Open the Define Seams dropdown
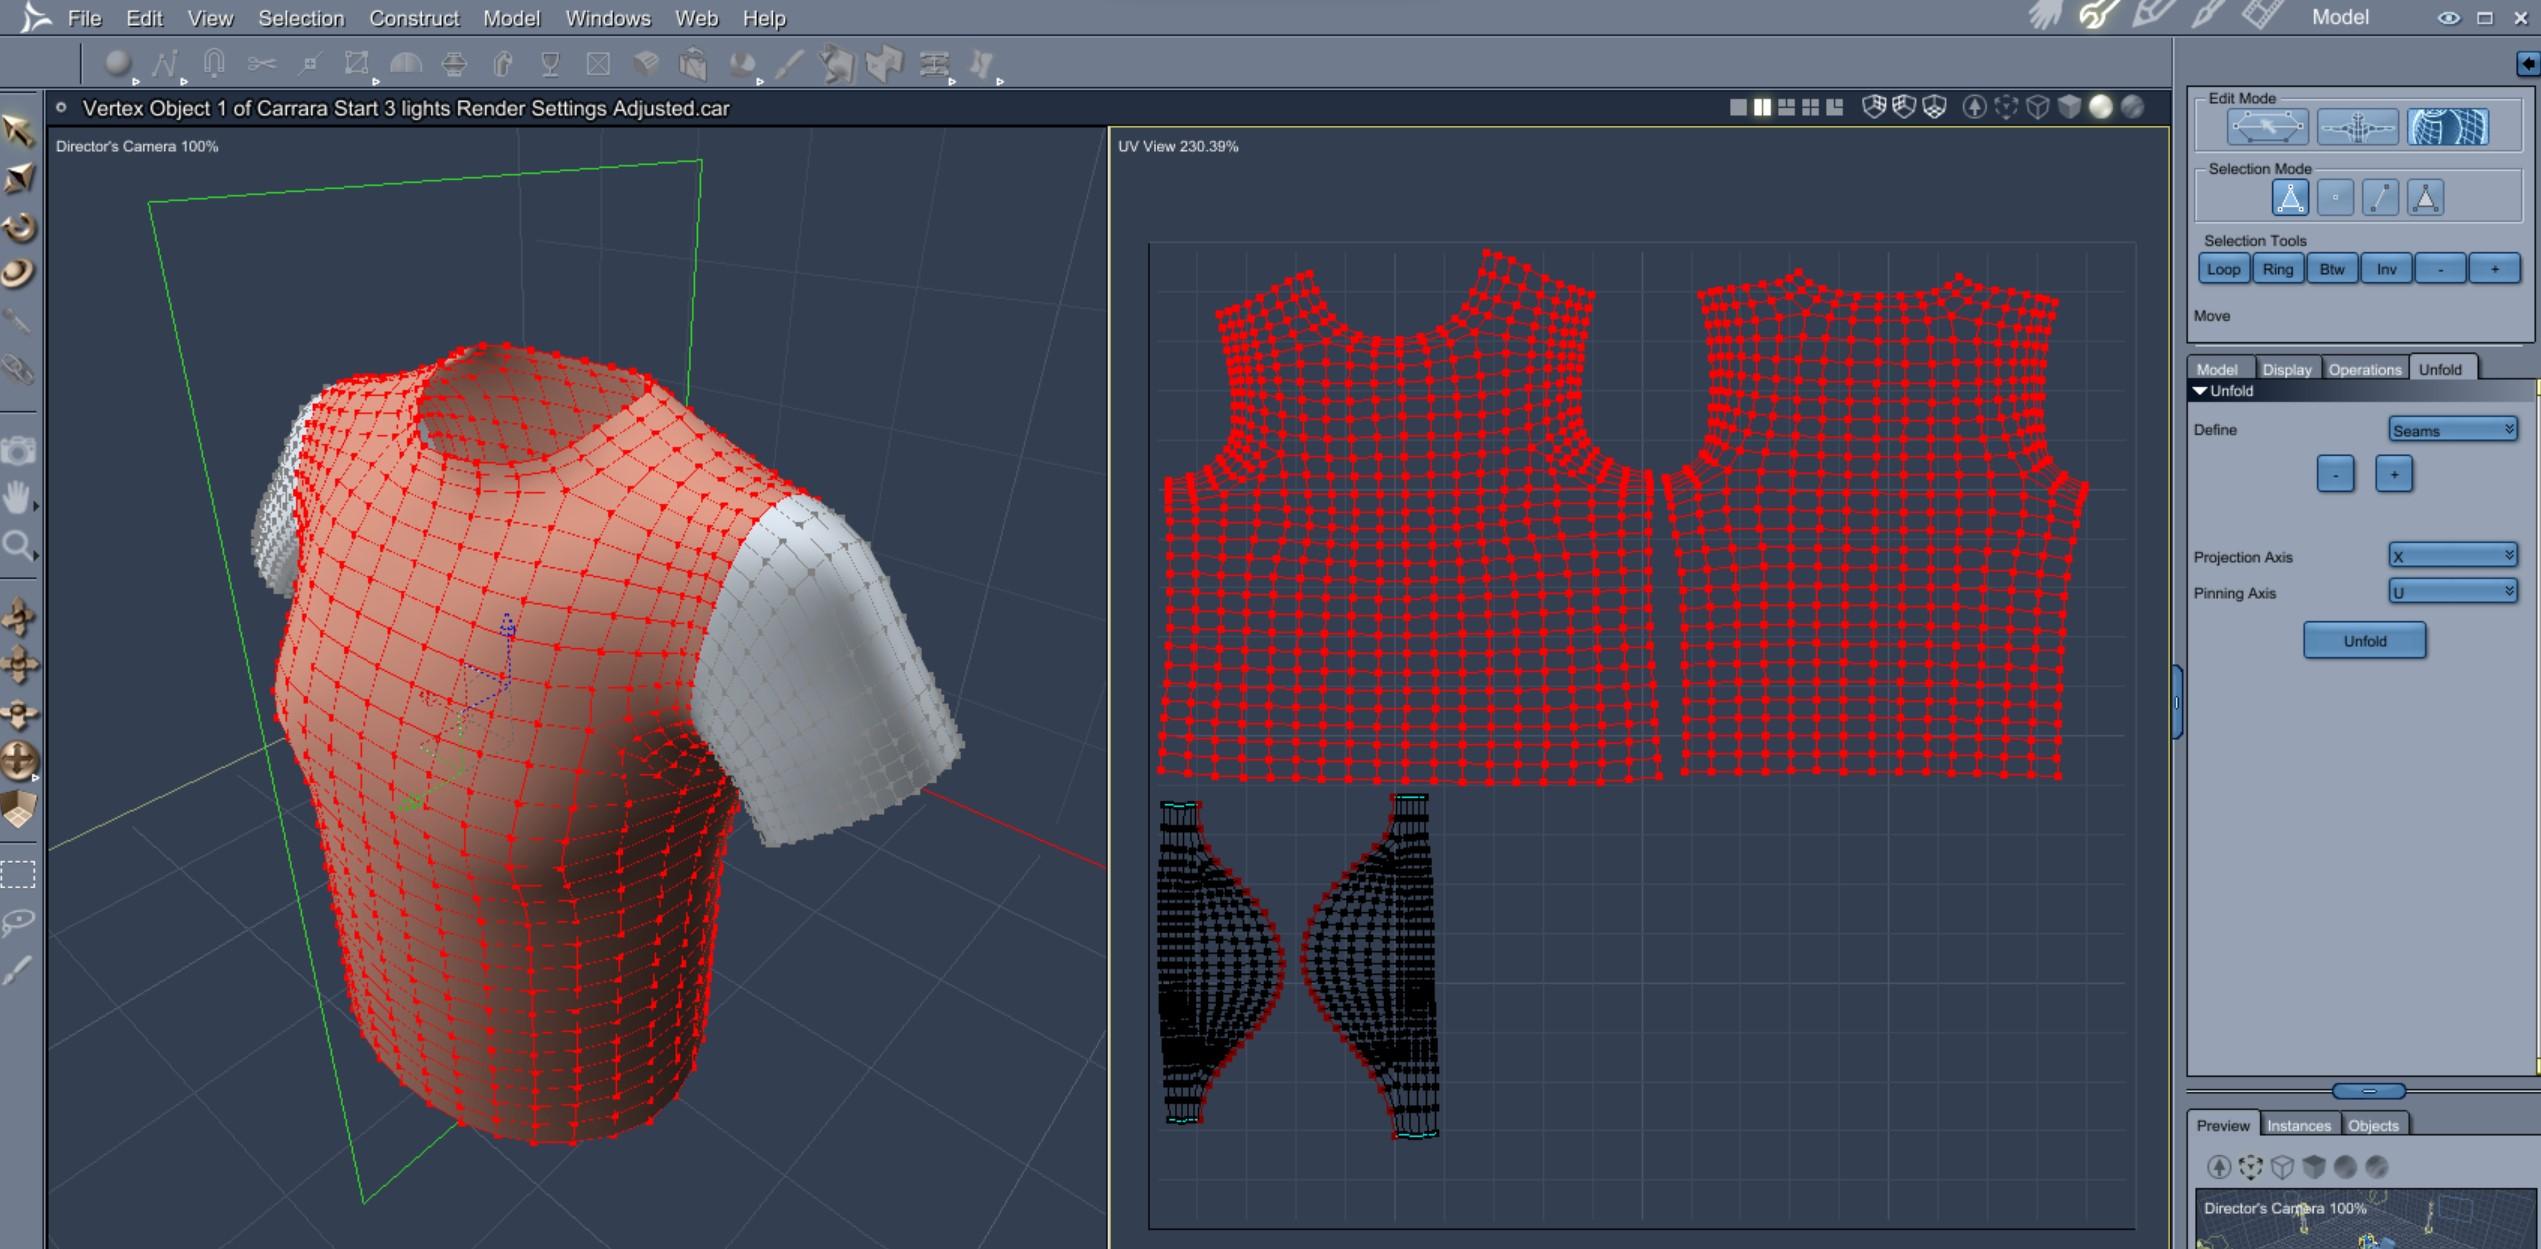The width and height of the screenshot is (2541, 1249). (x=2452, y=430)
